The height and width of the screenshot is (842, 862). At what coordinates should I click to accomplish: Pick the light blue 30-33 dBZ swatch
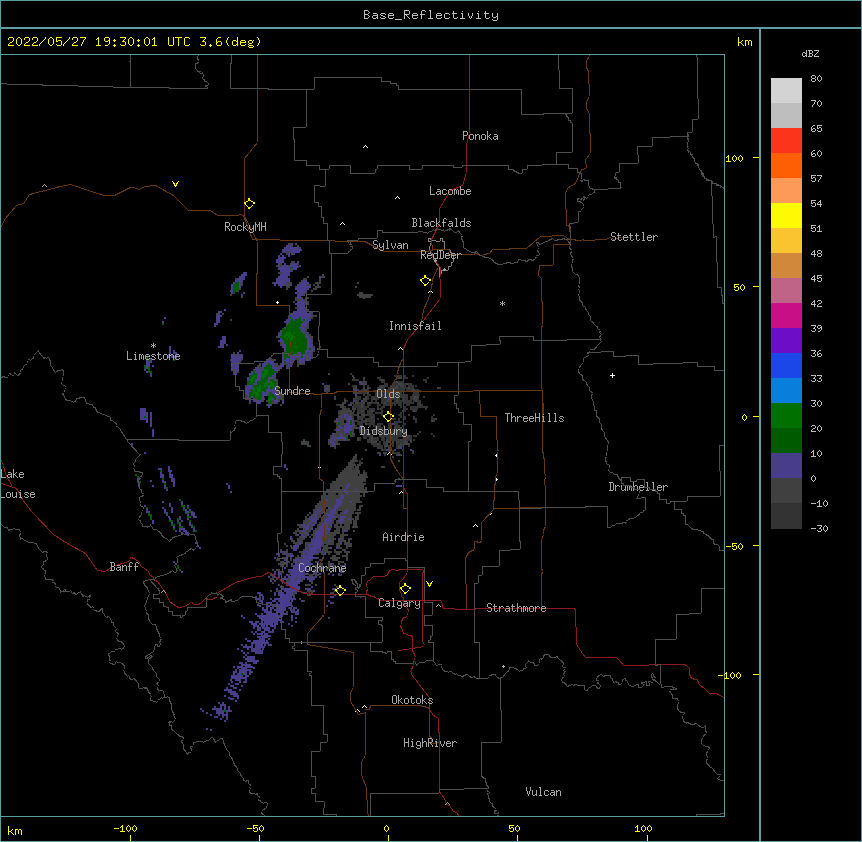click(x=786, y=390)
